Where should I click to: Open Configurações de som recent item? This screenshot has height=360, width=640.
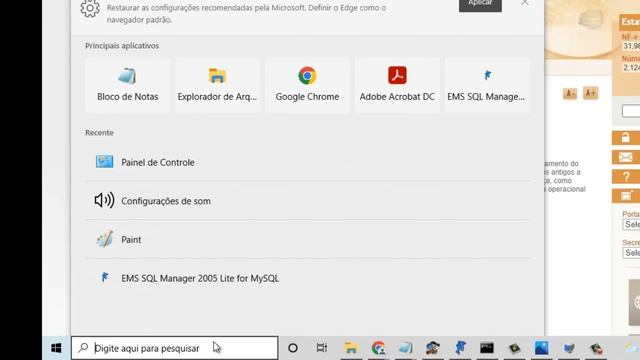(x=307, y=201)
